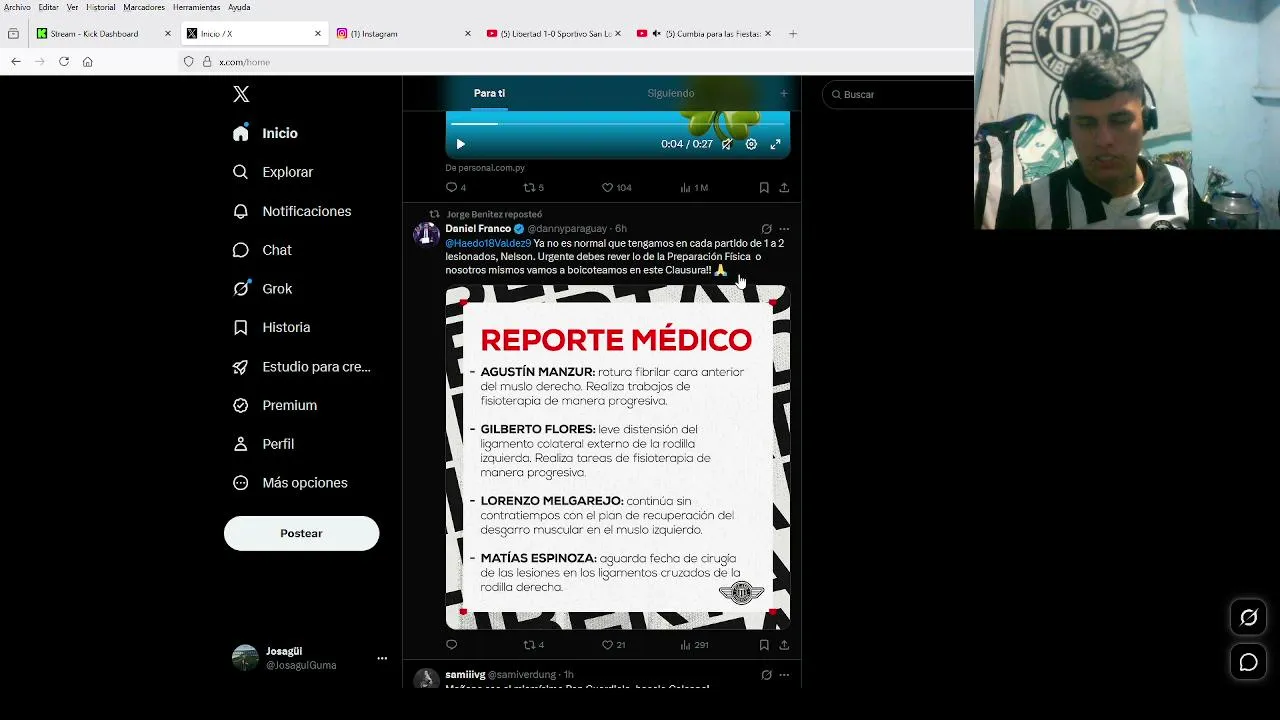This screenshot has width=1280, height=720.
Task: Switch to Instagram browser tab
Action: click(404, 34)
